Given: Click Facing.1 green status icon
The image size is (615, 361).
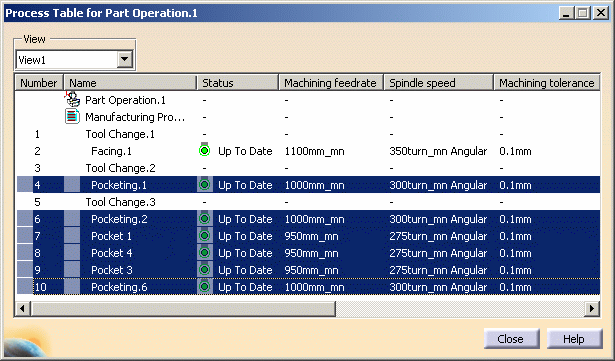Looking at the screenshot, I should (x=204, y=150).
